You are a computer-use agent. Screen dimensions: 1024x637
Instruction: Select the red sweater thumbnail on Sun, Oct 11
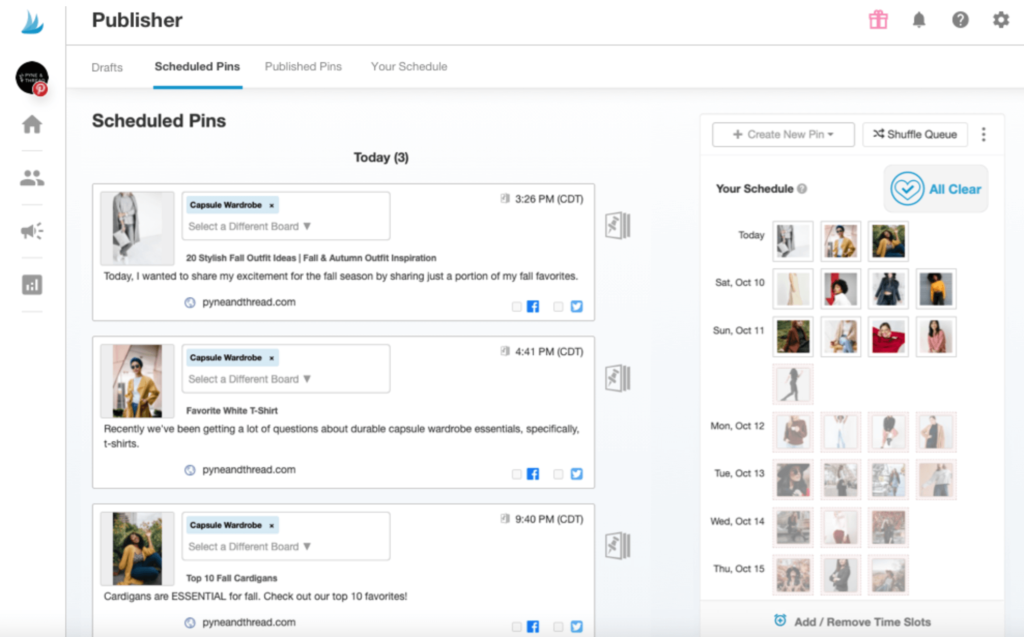click(888, 336)
